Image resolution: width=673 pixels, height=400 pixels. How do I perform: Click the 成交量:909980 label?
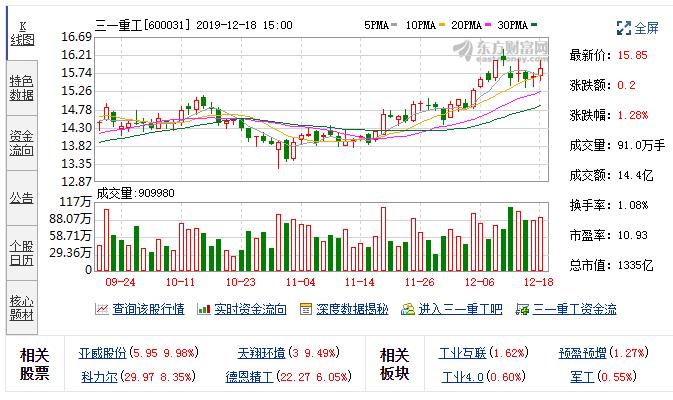point(135,193)
